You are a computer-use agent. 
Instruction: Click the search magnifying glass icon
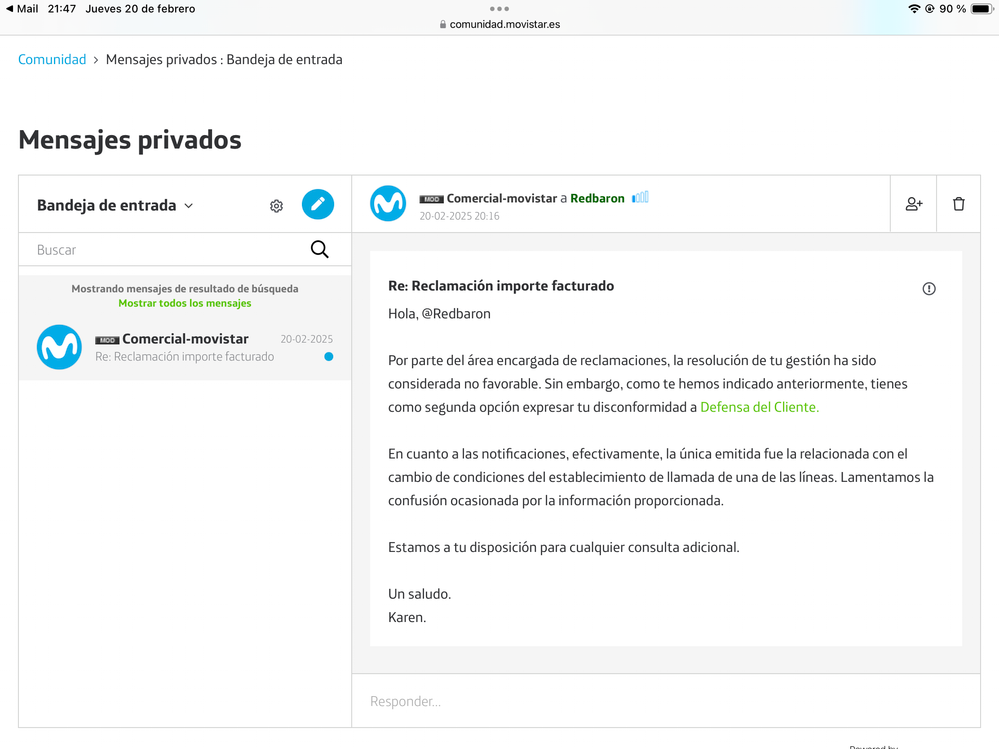point(319,250)
